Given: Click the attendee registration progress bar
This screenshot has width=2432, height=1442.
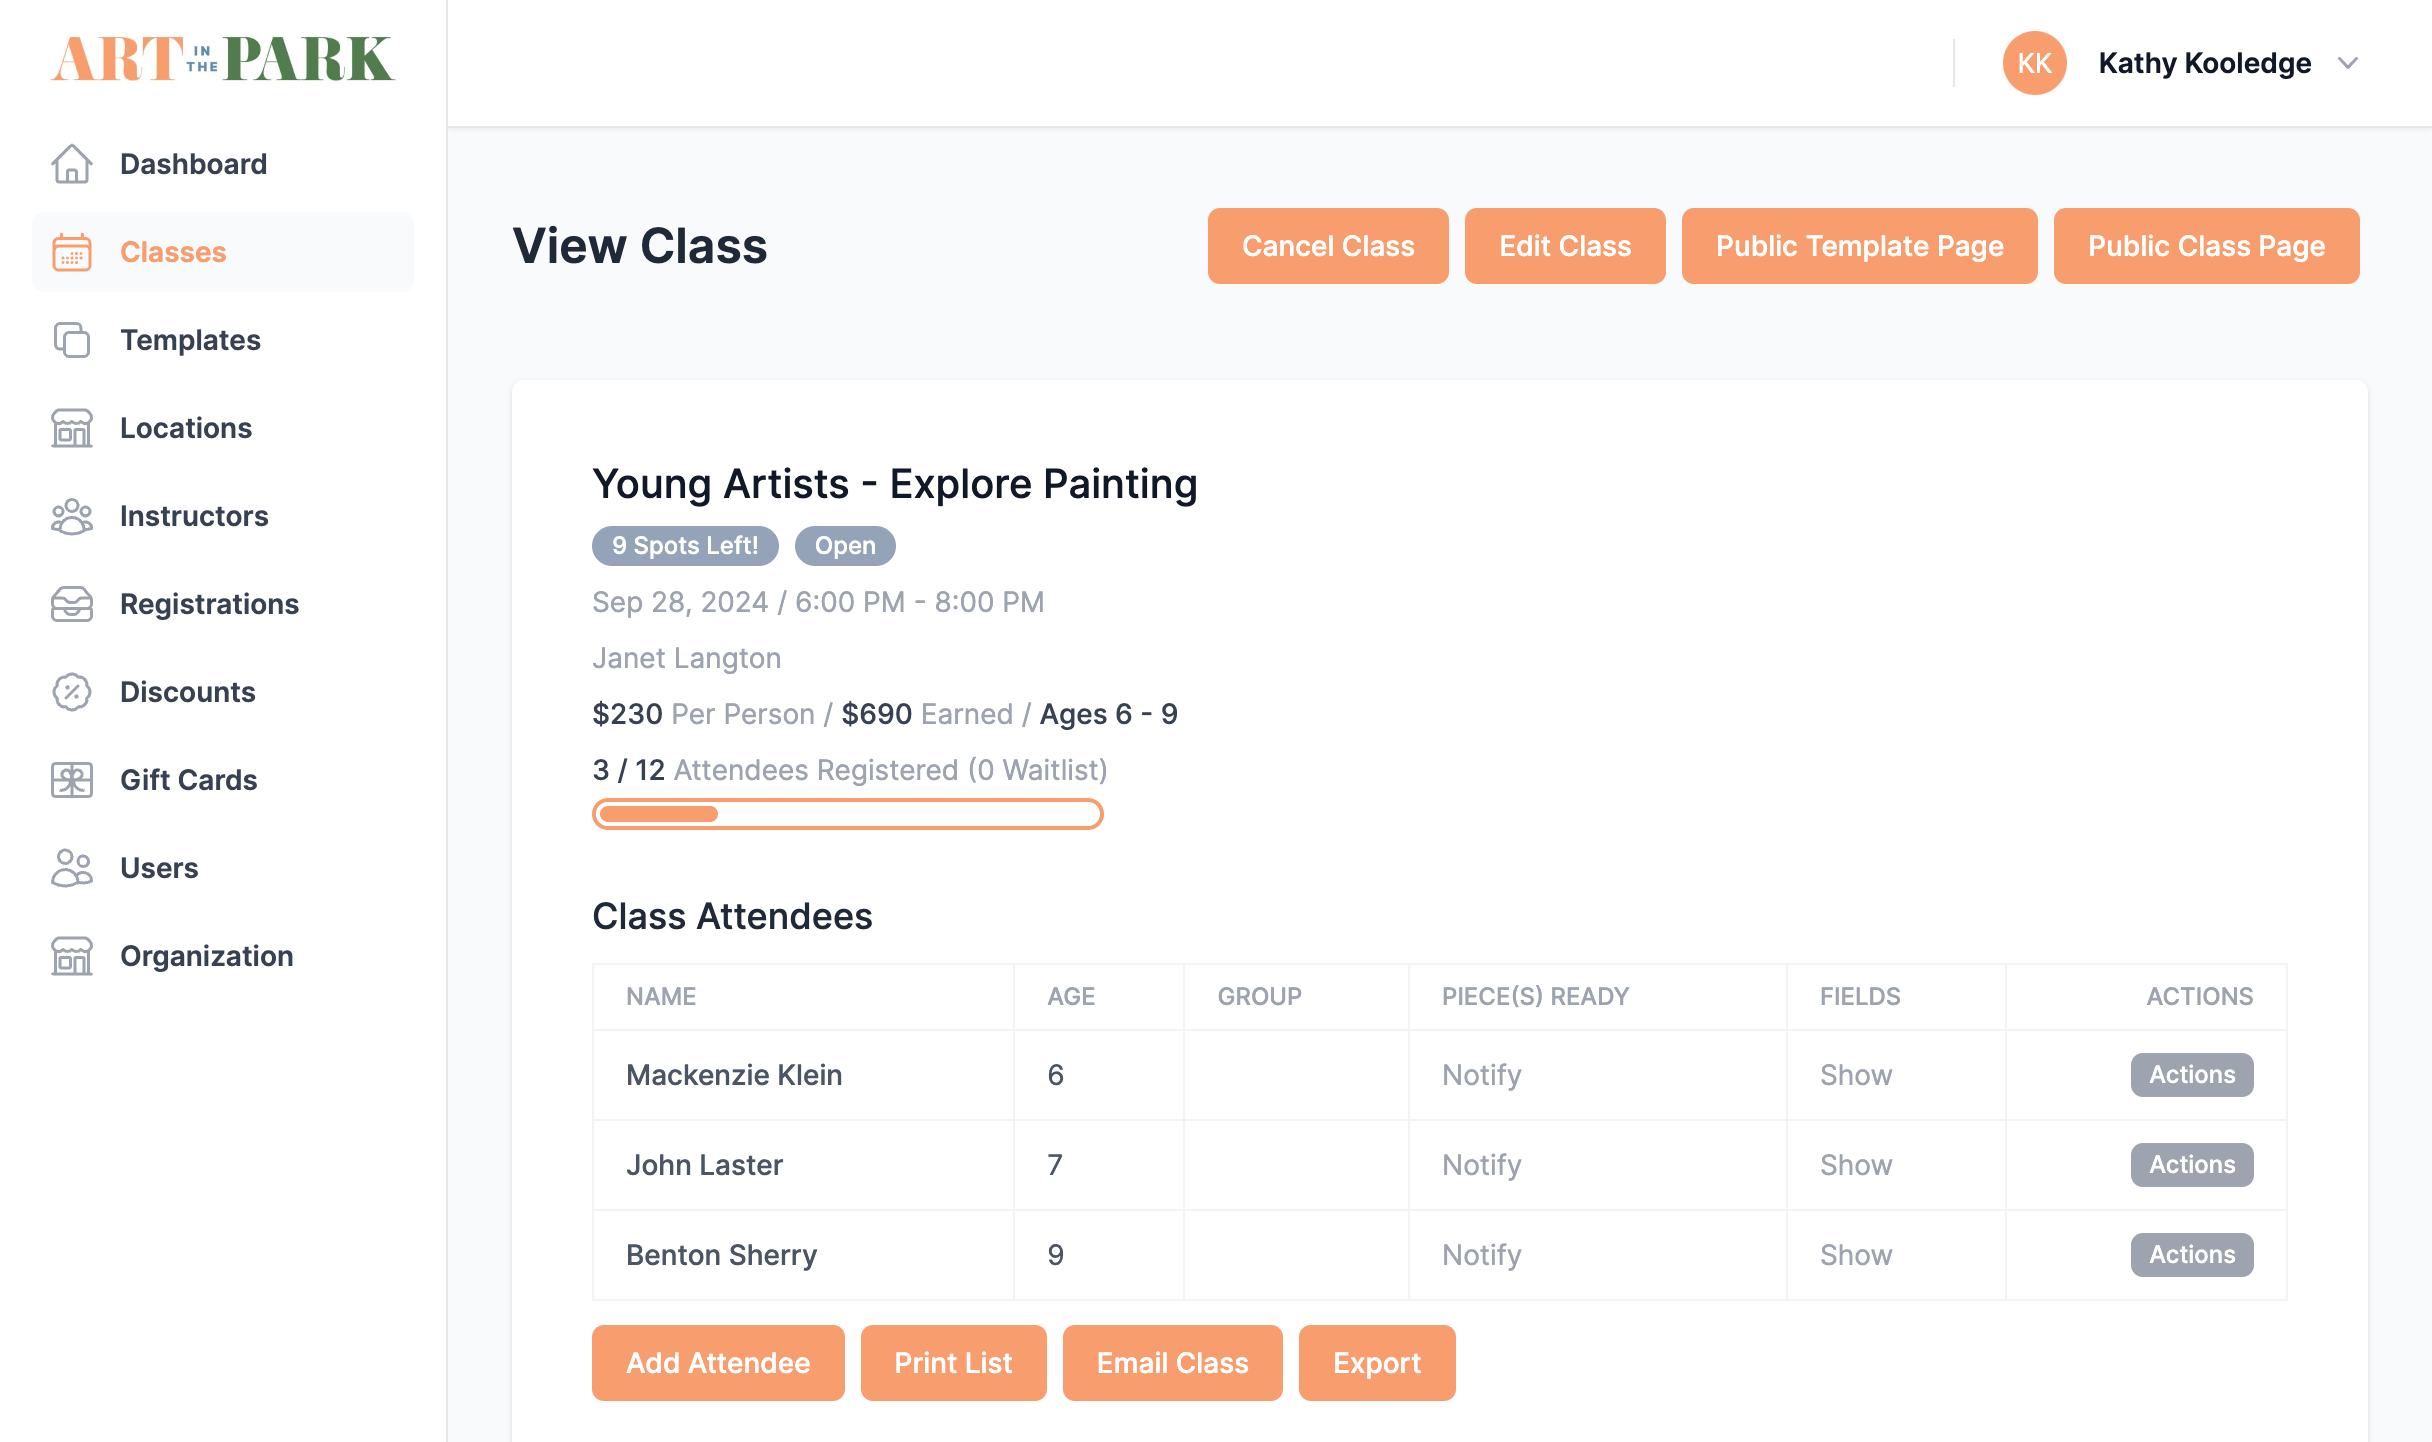Looking at the screenshot, I should click(x=847, y=814).
